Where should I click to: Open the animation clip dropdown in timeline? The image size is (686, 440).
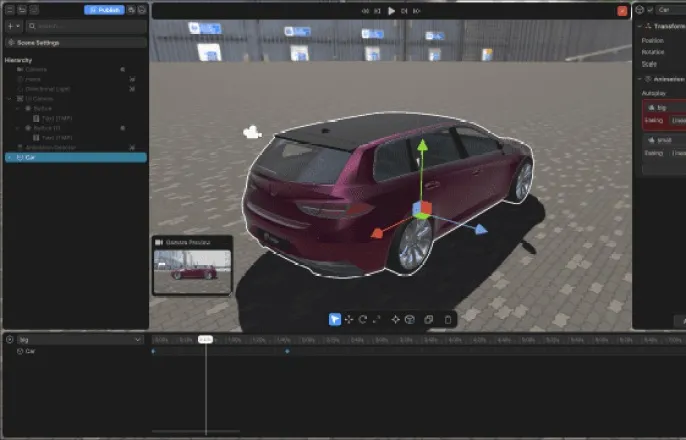coord(80,339)
